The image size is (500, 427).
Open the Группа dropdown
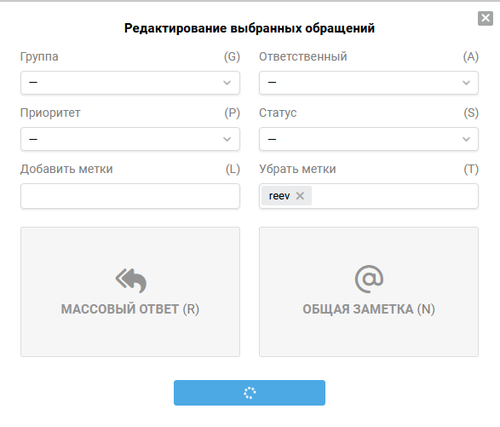pyautogui.click(x=130, y=83)
